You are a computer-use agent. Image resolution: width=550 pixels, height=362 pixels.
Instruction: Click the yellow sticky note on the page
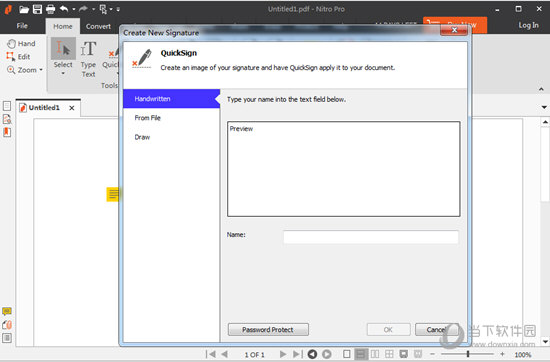coord(113,194)
